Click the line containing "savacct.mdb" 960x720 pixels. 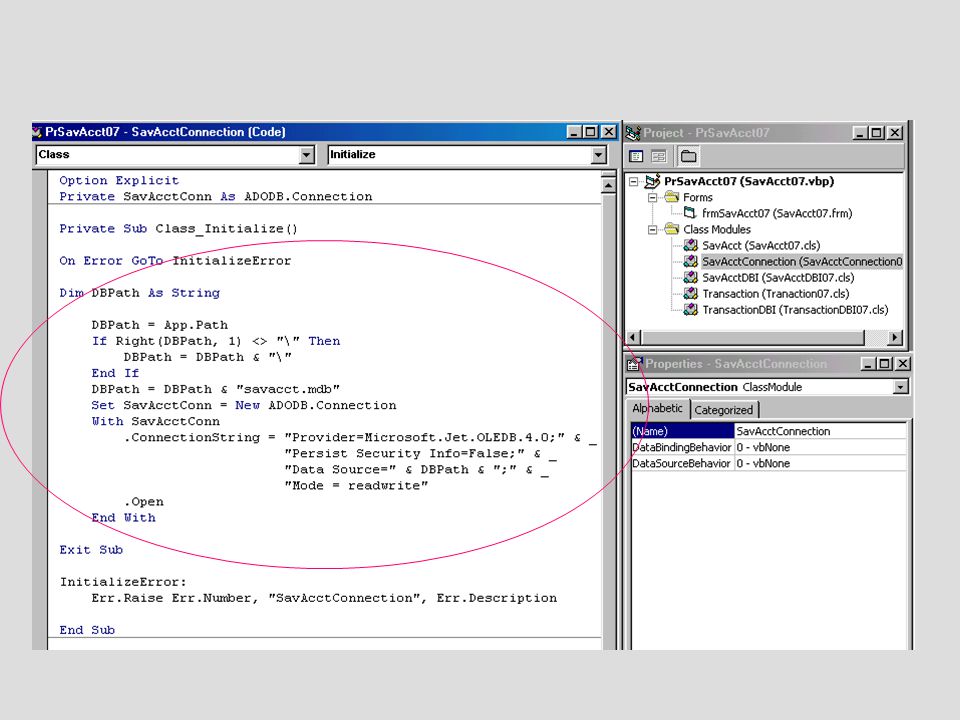(216, 389)
